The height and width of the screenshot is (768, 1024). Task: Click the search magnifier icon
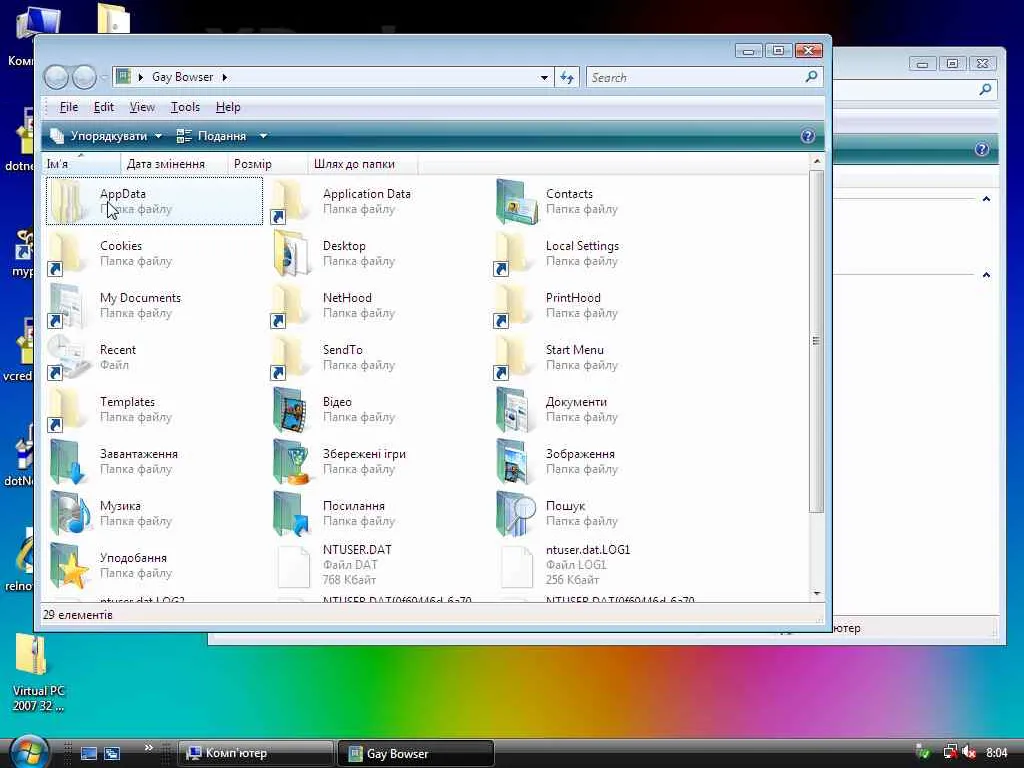[811, 77]
